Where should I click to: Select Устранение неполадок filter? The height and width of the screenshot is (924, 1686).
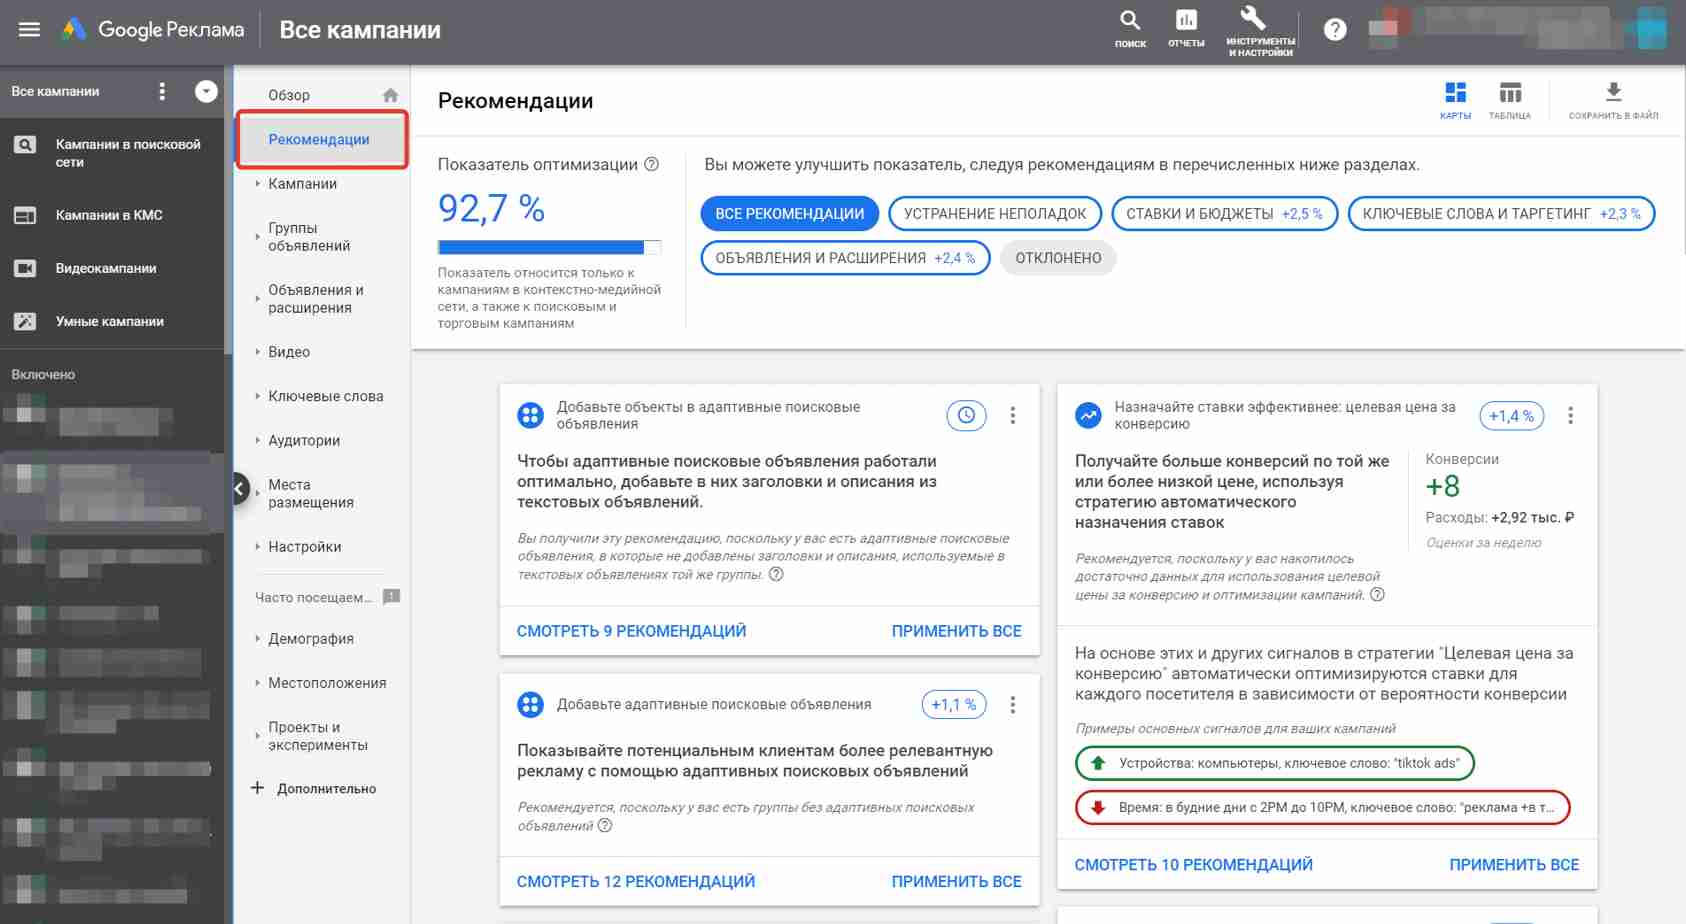click(x=995, y=214)
